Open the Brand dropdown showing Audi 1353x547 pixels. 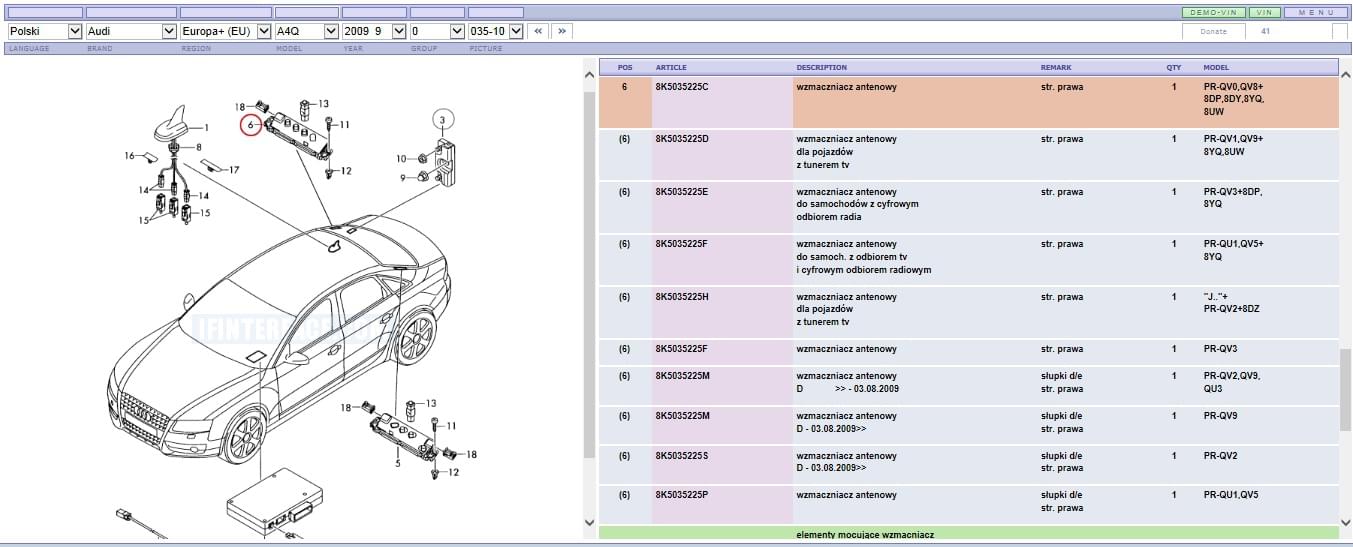click(x=131, y=31)
